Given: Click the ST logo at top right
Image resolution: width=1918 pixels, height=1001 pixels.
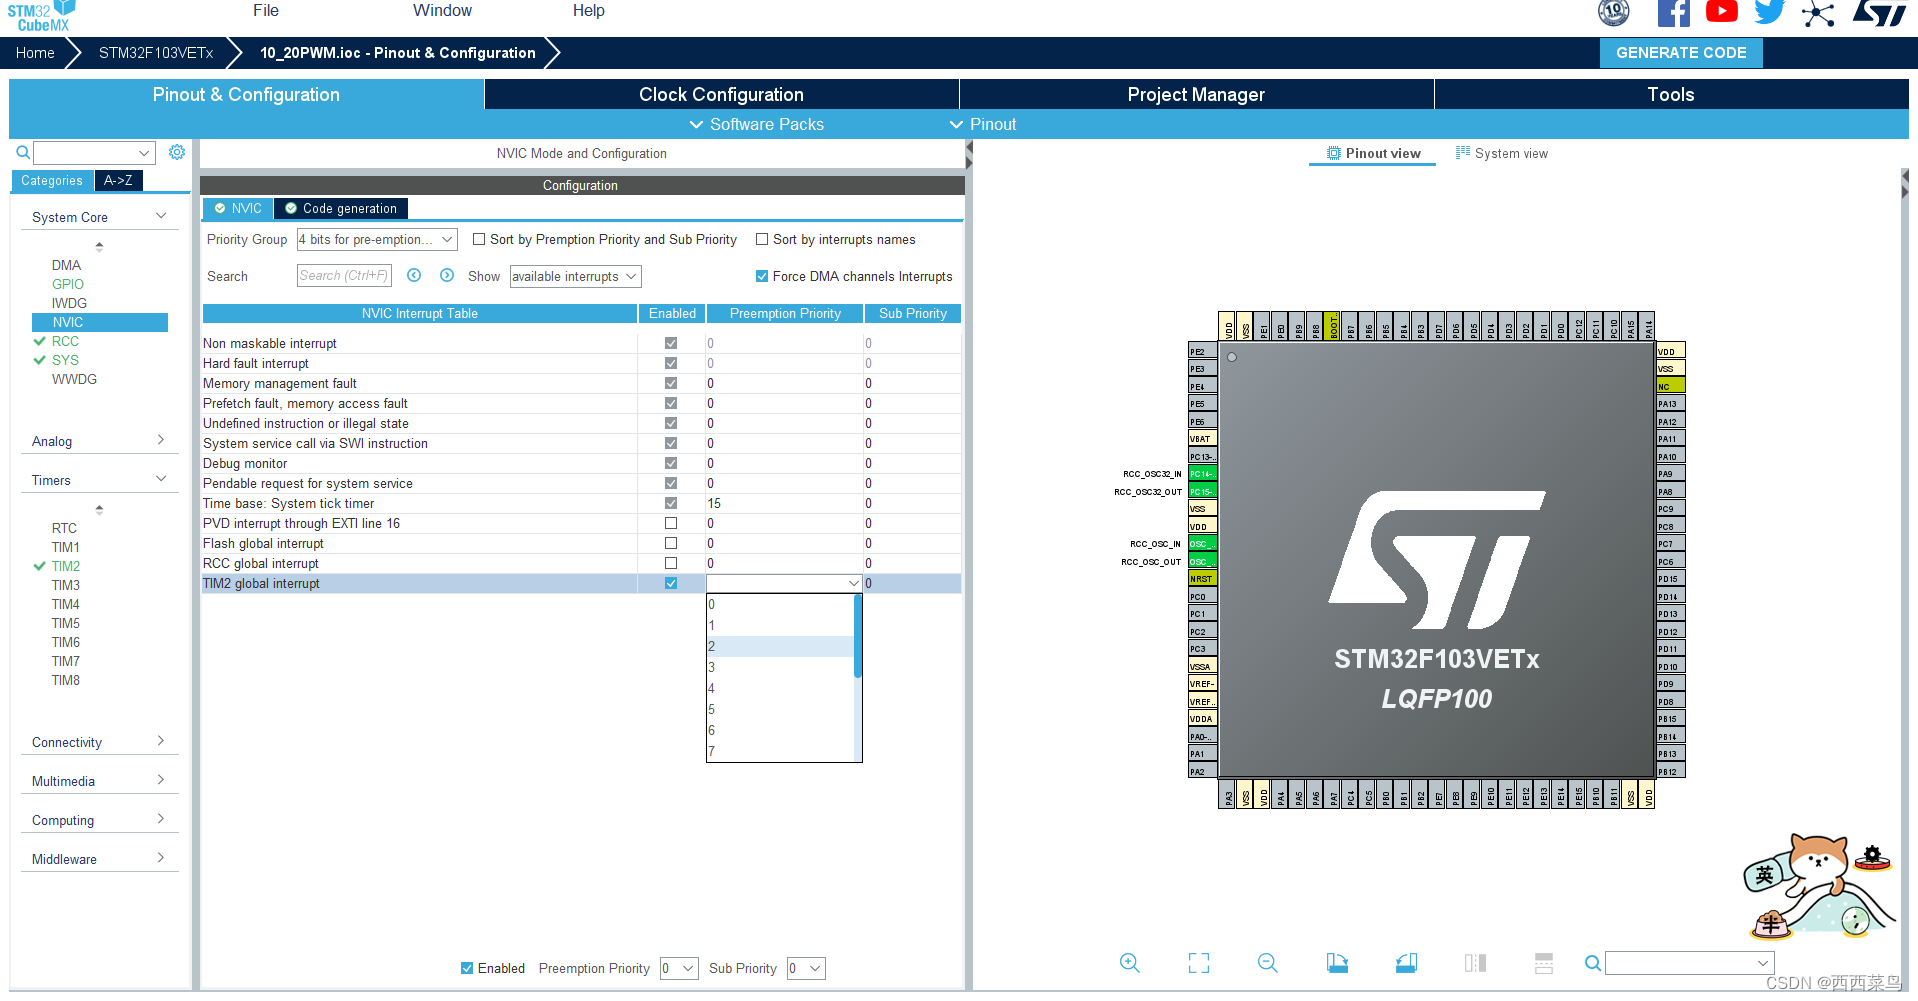Looking at the screenshot, I should click(1880, 14).
